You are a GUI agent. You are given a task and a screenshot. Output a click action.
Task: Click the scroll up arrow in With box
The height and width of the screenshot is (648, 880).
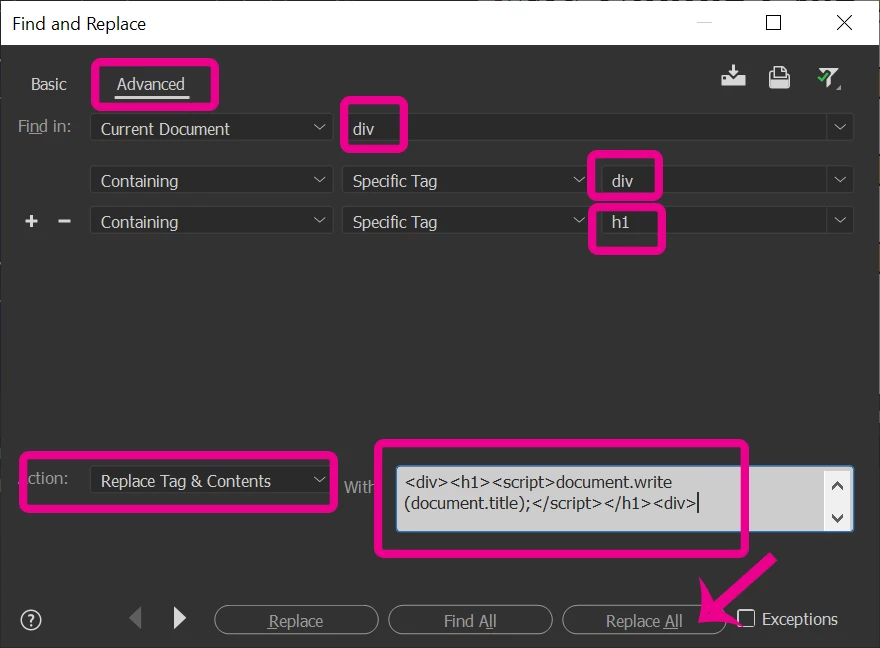click(x=837, y=486)
